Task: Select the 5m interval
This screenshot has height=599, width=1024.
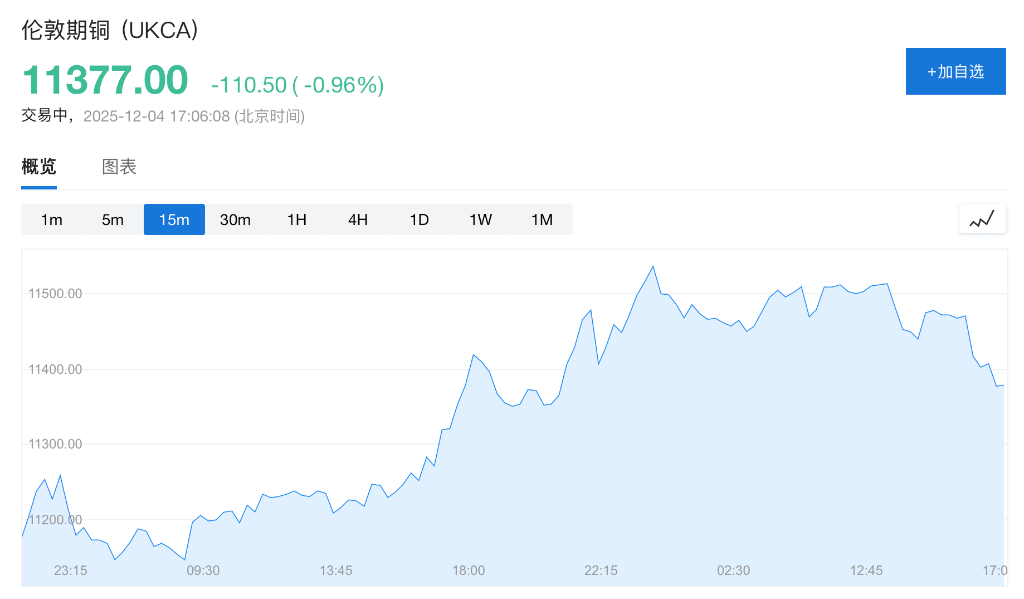Action: (x=113, y=220)
